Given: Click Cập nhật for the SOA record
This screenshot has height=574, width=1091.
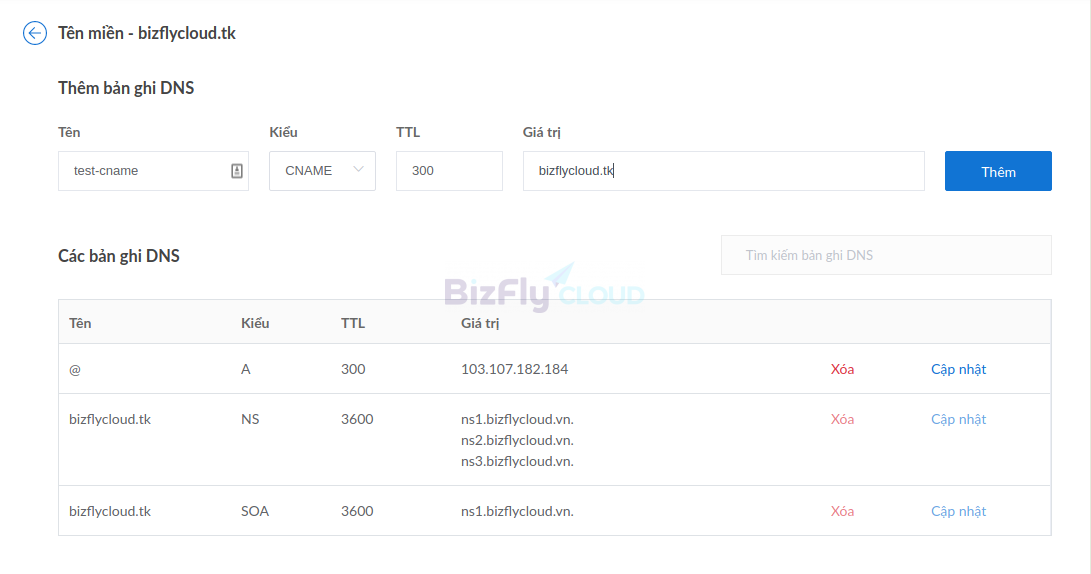Looking at the screenshot, I should pos(958,511).
